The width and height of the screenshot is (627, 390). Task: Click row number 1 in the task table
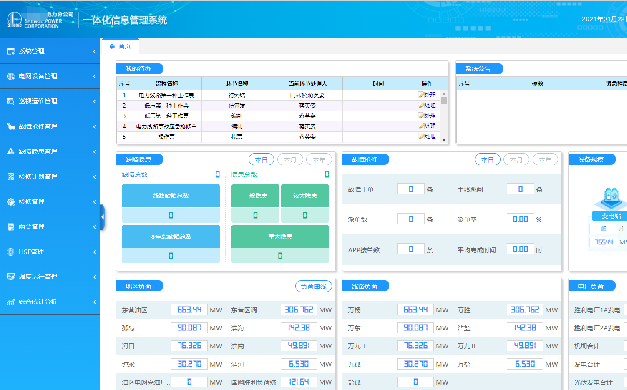(124, 95)
